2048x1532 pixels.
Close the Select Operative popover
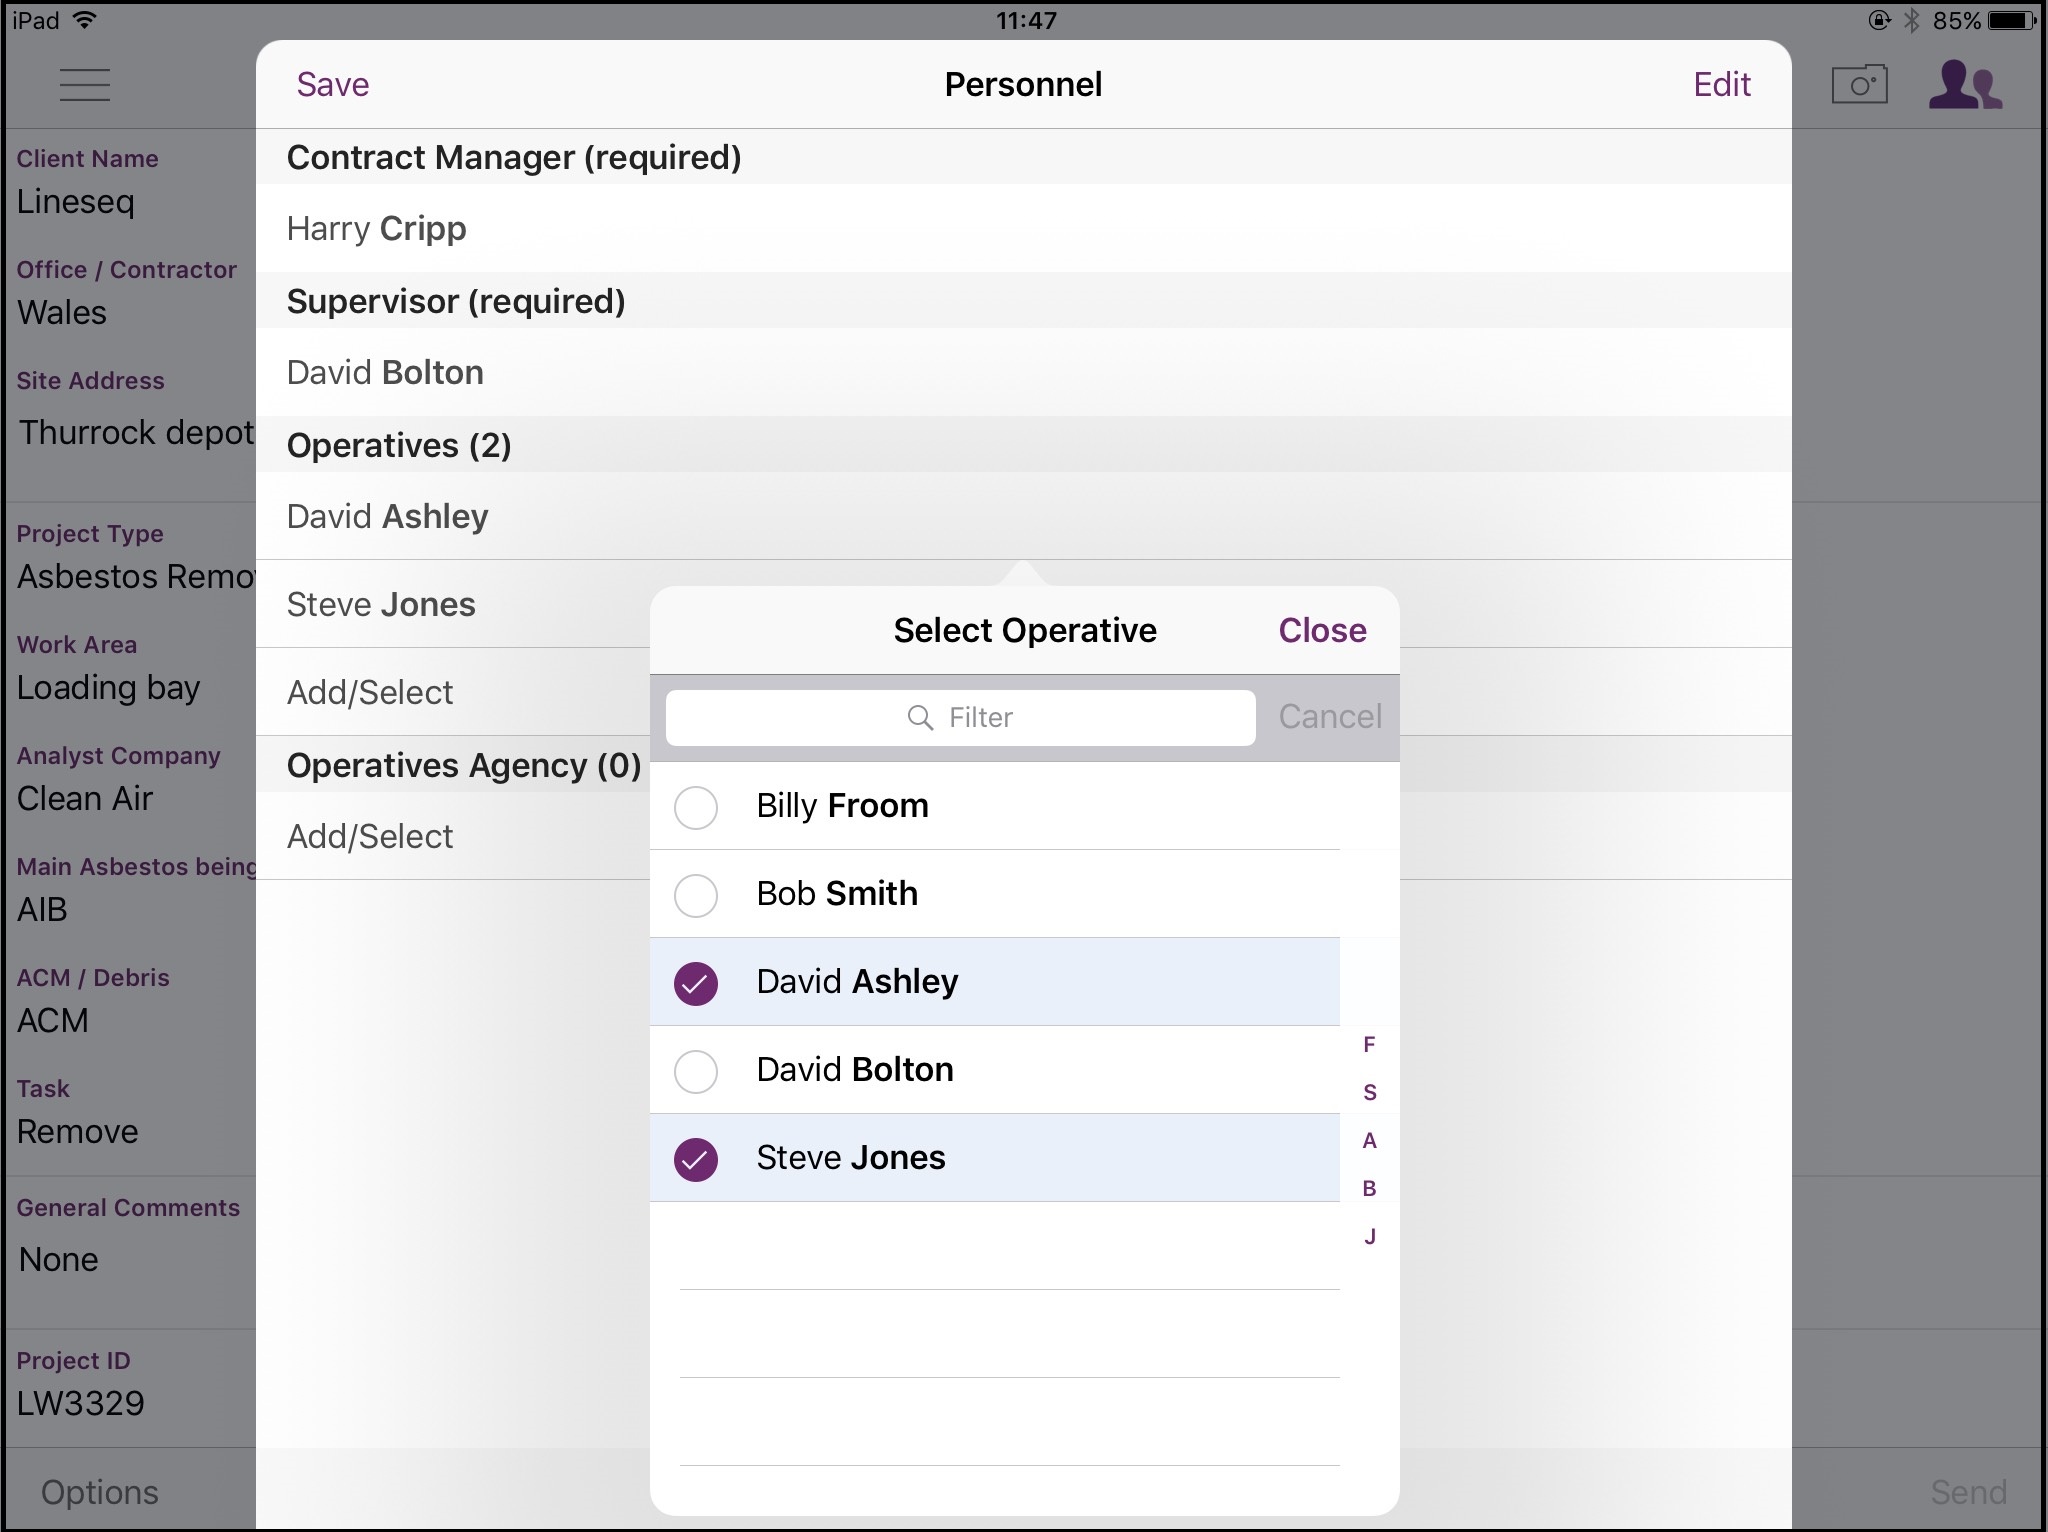click(1321, 631)
